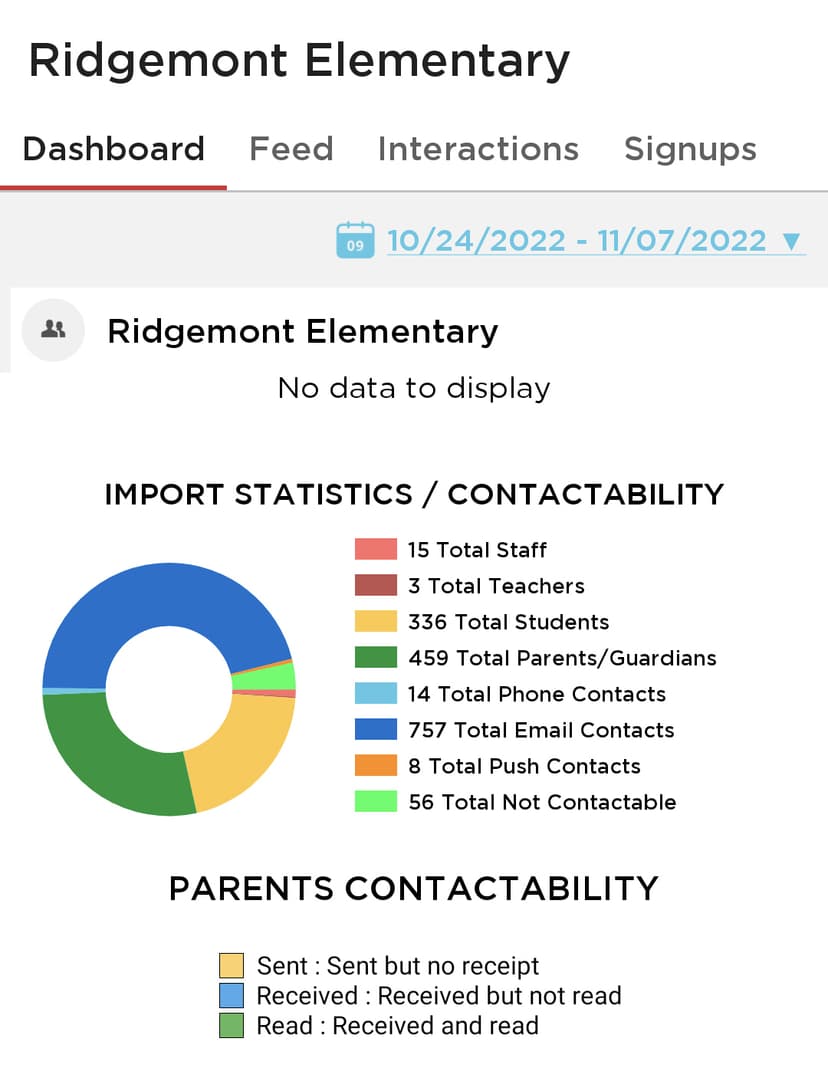Toggle the Received legend swatch
This screenshot has width=828, height=1068.
tap(232, 996)
